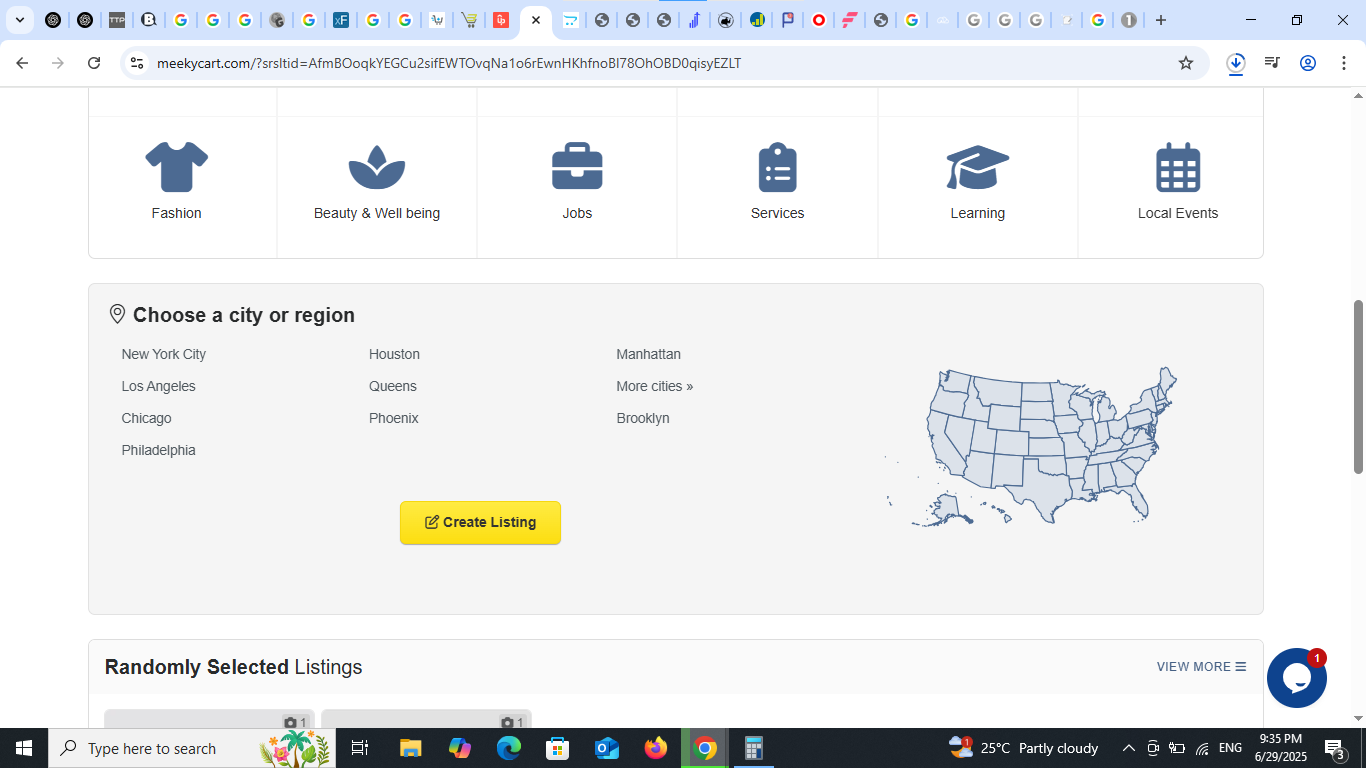Open the search tabs dropdown arrow
The width and height of the screenshot is (1366, 768).
[19, 20]
